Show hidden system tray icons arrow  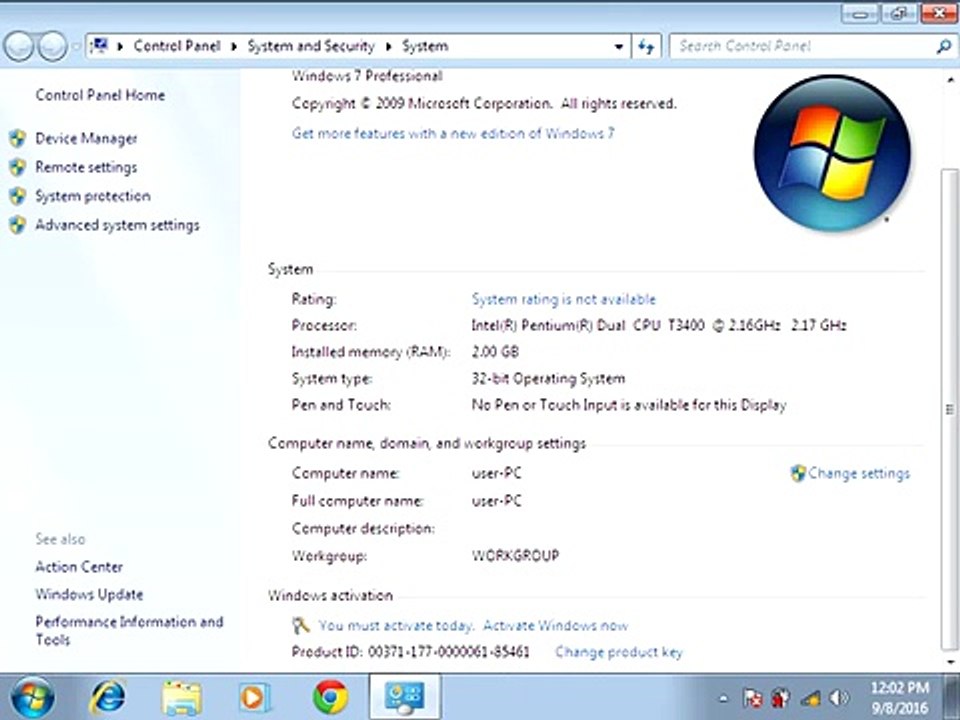[724, 698]
